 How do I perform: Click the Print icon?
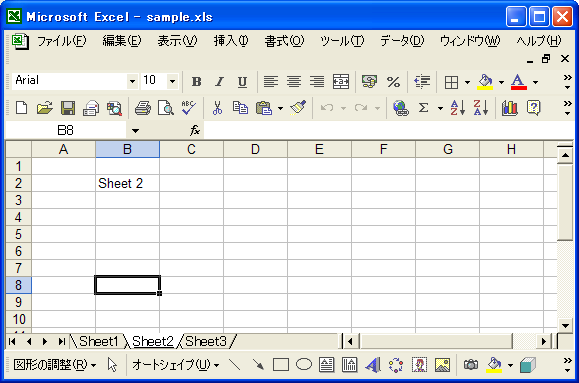coord(143,108)
